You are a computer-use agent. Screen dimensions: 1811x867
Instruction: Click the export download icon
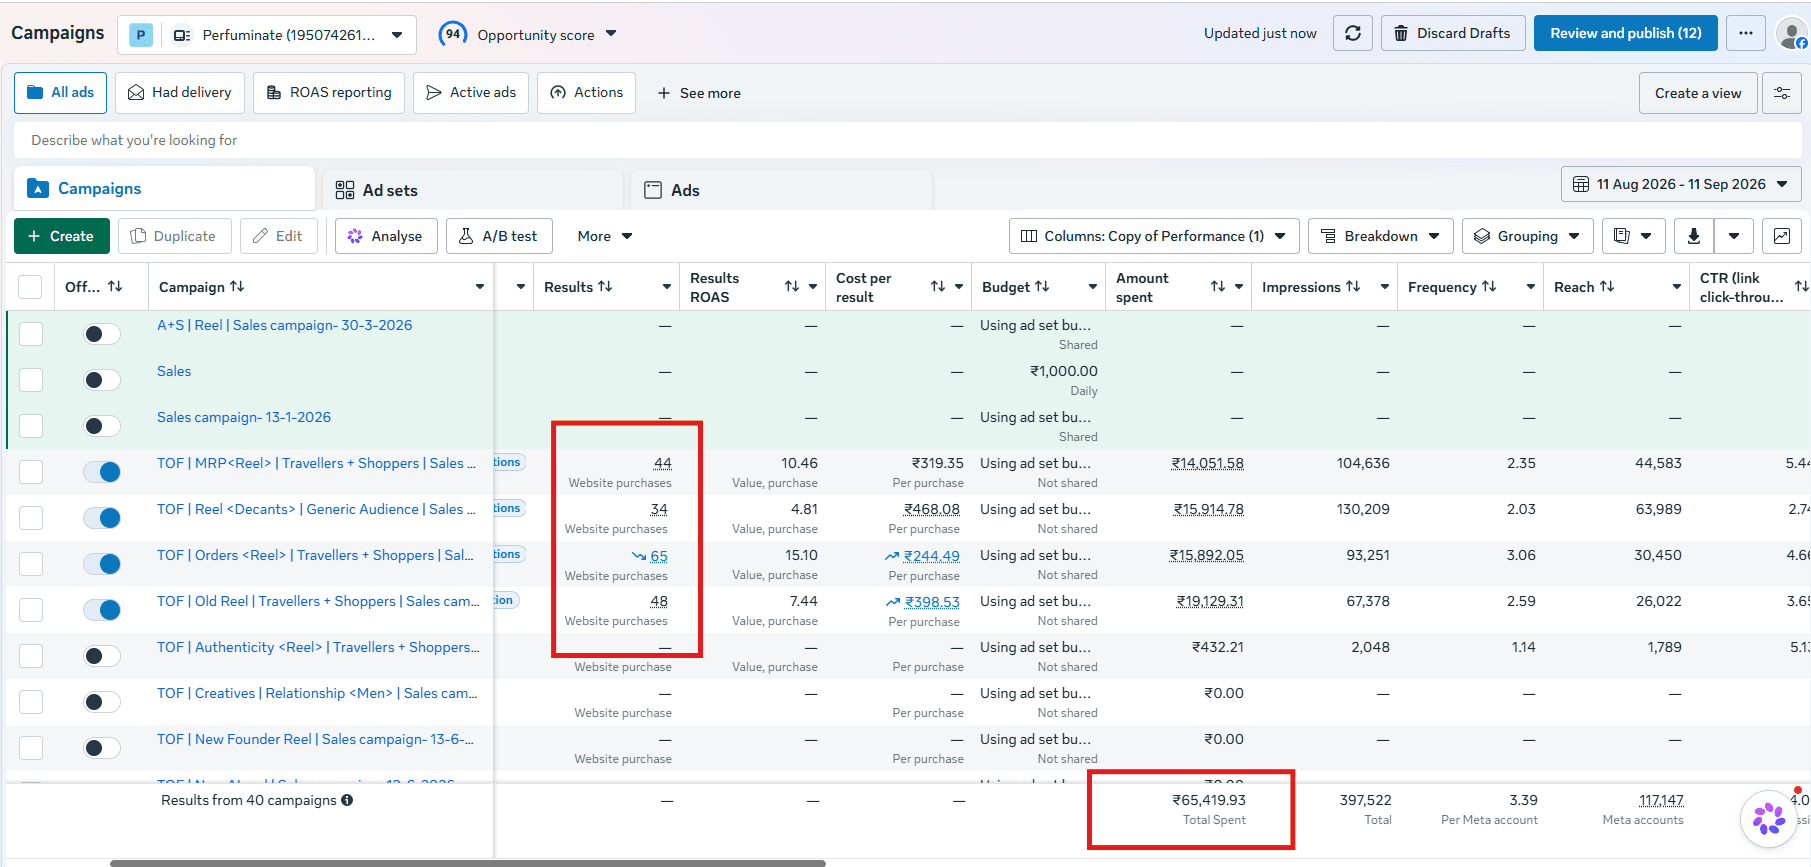[1693, 236]
